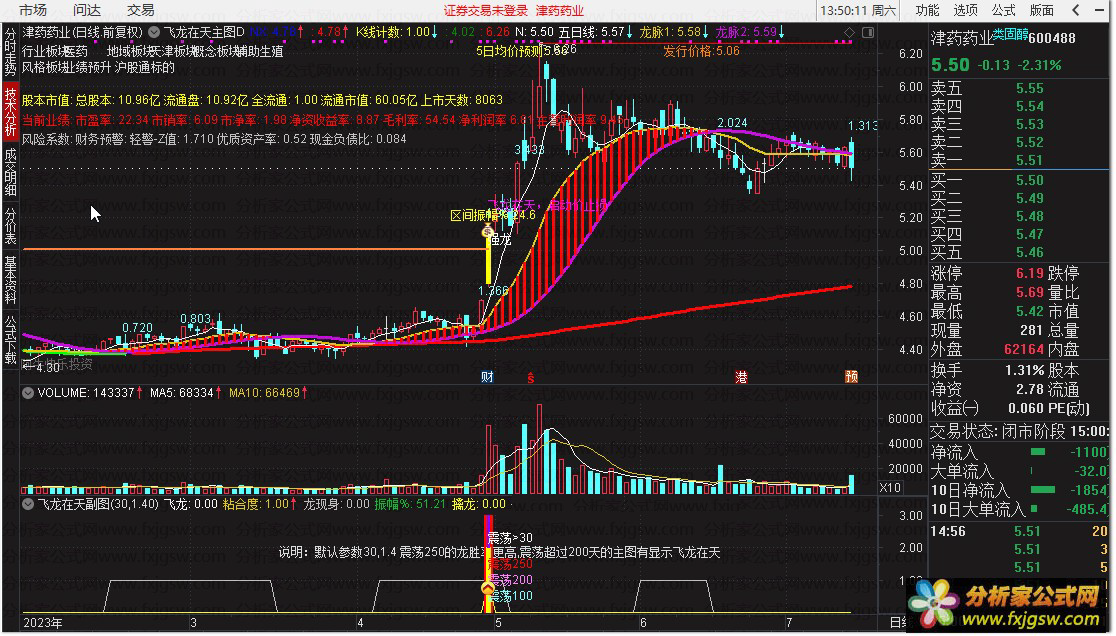Click the back arrow in title bar
Image resolution: width=1116 pixels, height=636 pixels.
pyautogui.click(x=1076, y=10)
